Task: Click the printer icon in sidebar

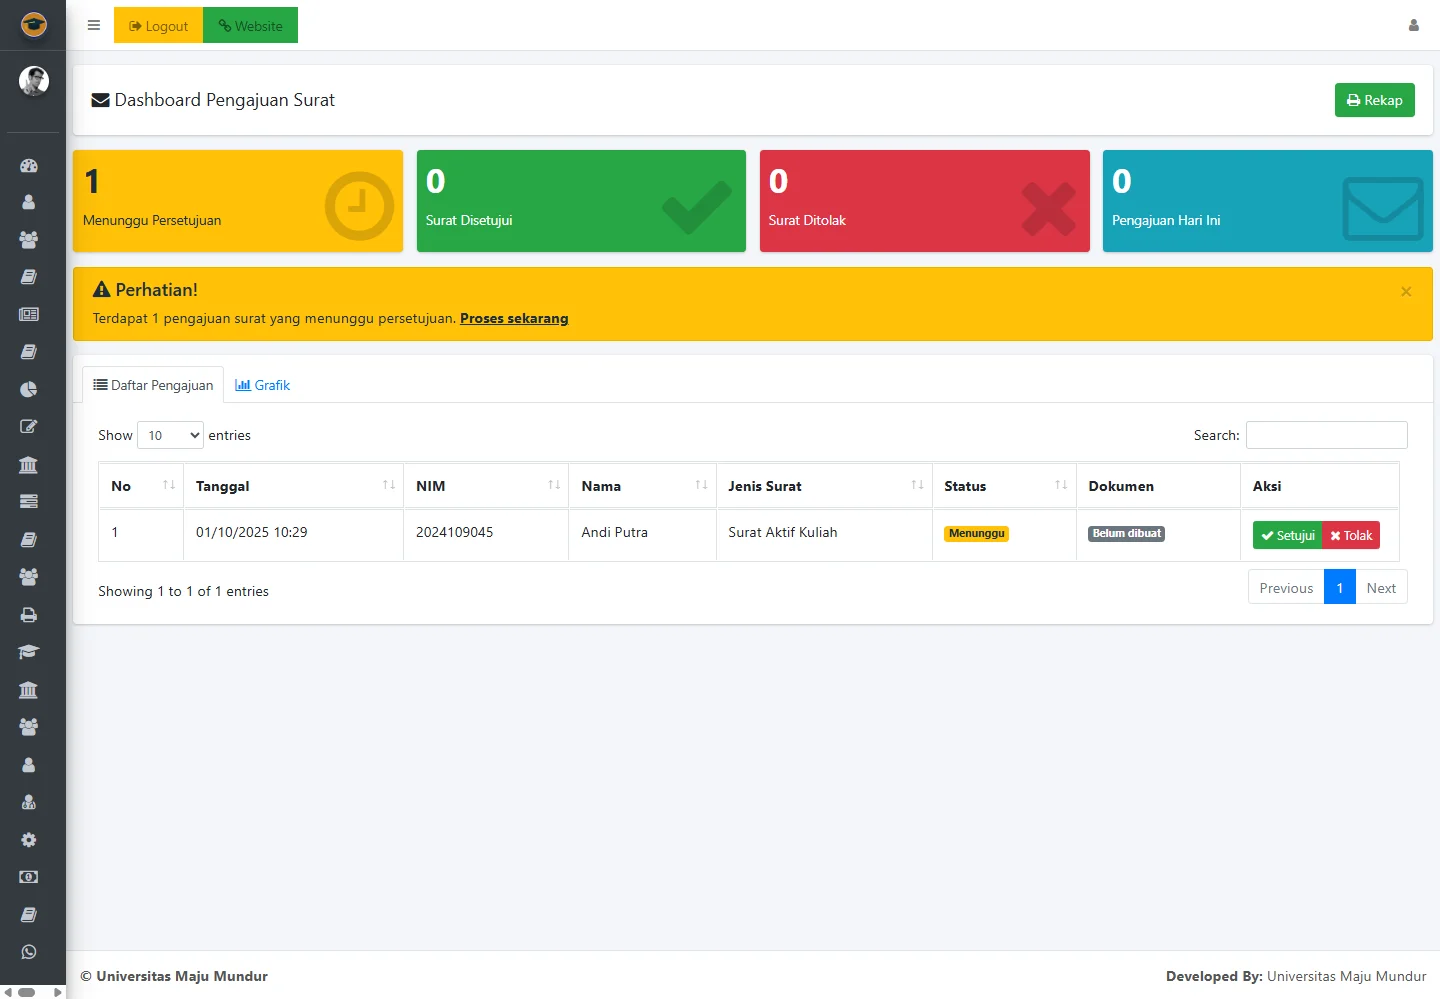Action: 29,615
